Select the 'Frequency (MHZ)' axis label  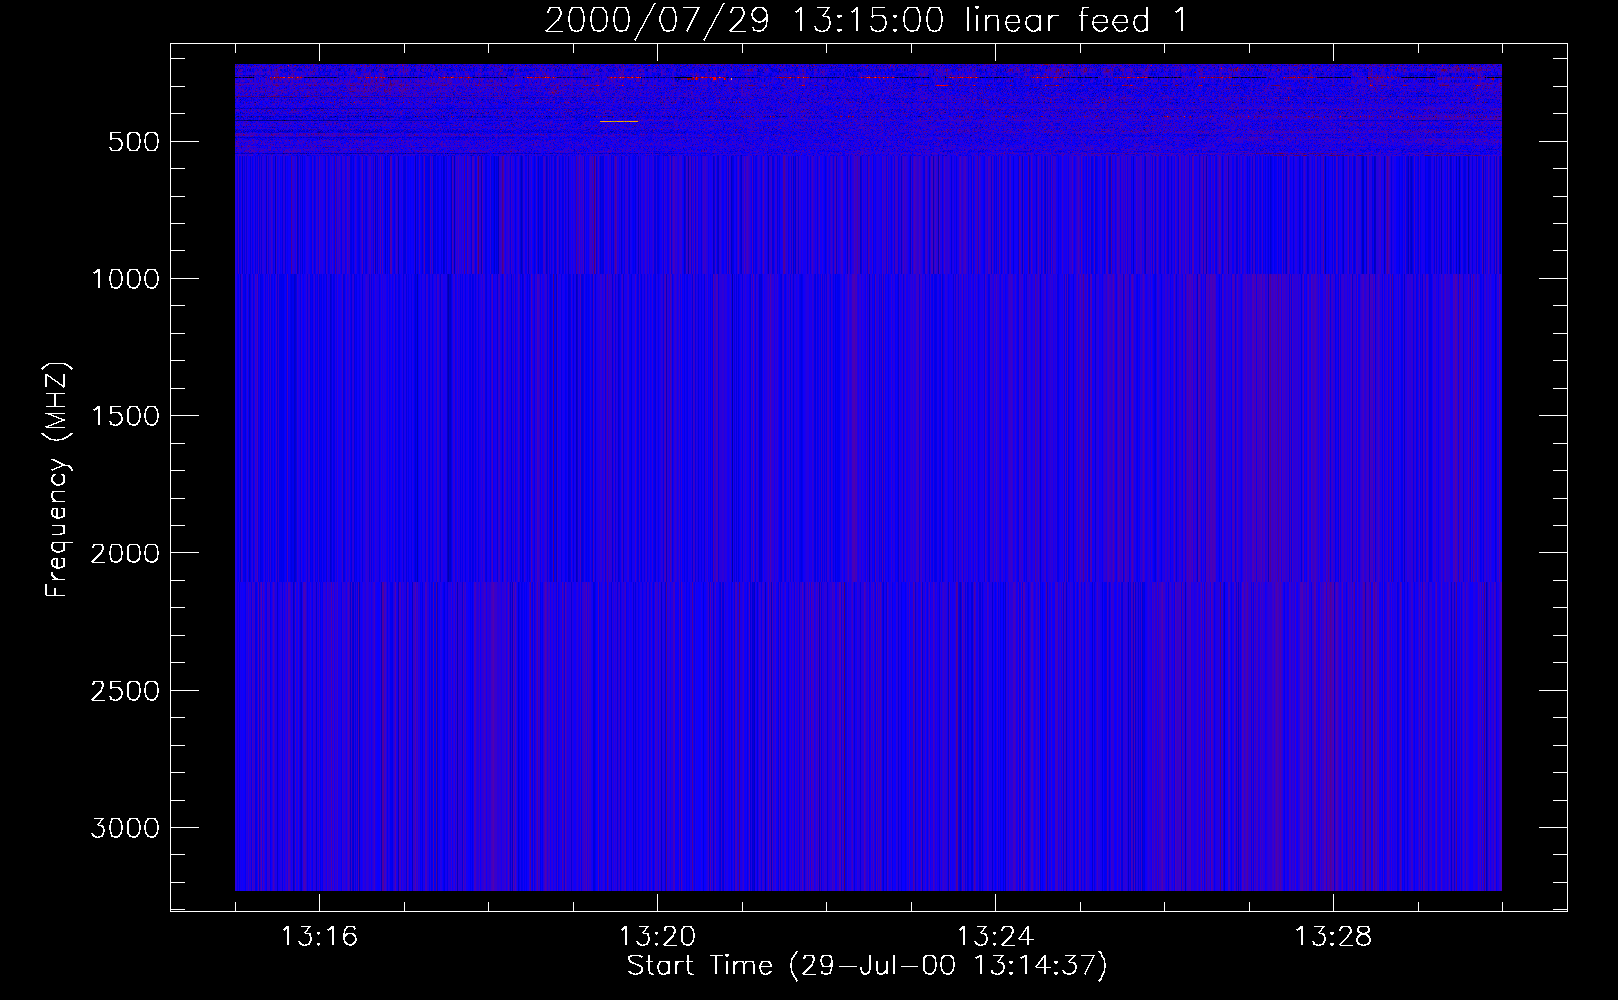pyautogui.click(x=58, y=479)
